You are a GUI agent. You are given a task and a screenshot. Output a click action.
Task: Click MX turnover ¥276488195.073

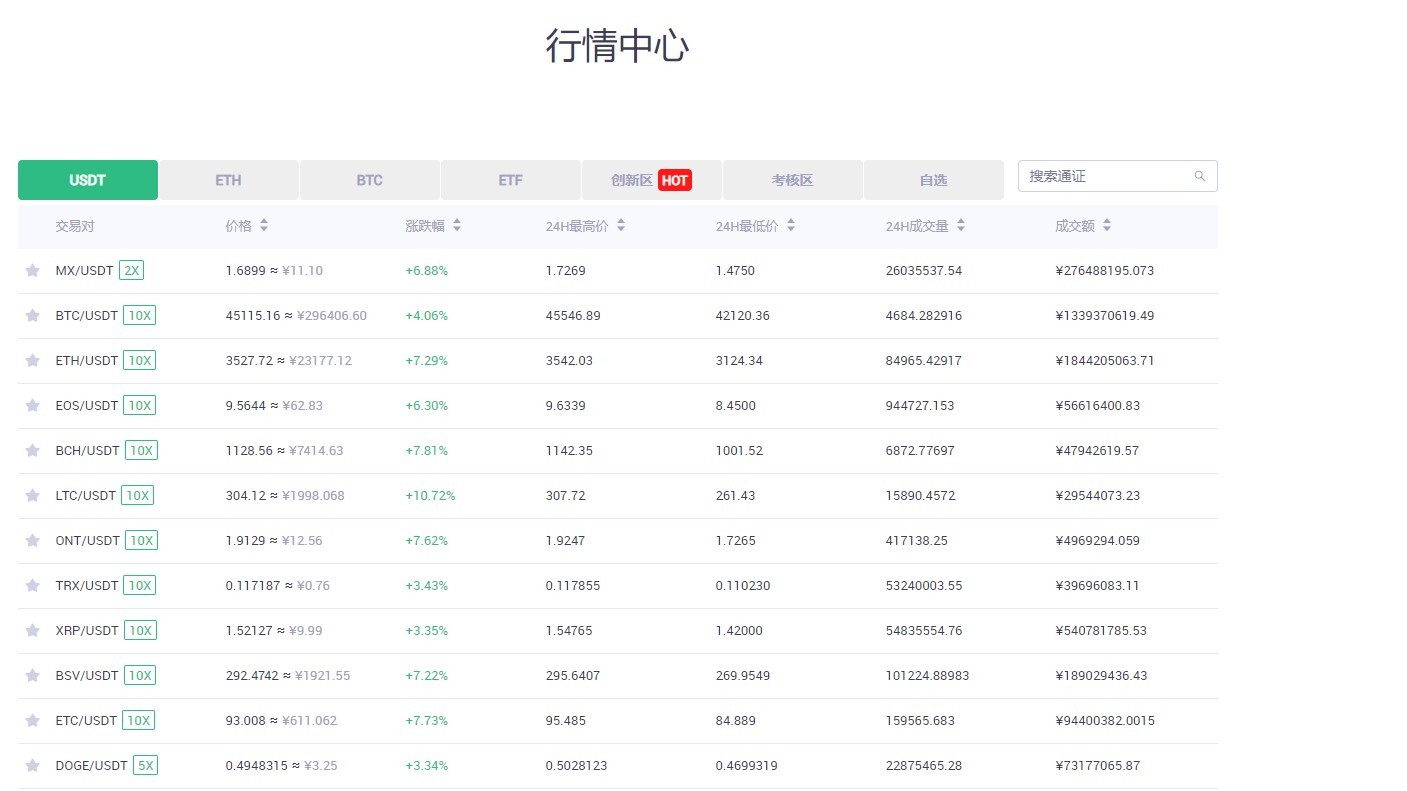1105,270
